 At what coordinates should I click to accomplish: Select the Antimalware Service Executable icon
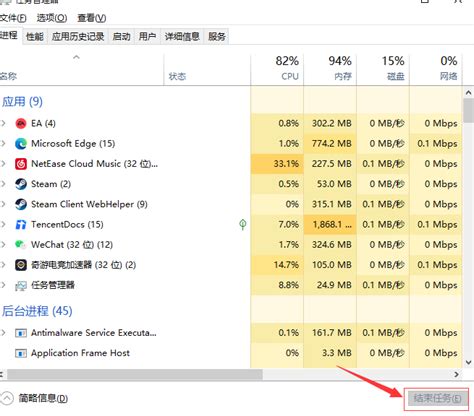[21, 333]
